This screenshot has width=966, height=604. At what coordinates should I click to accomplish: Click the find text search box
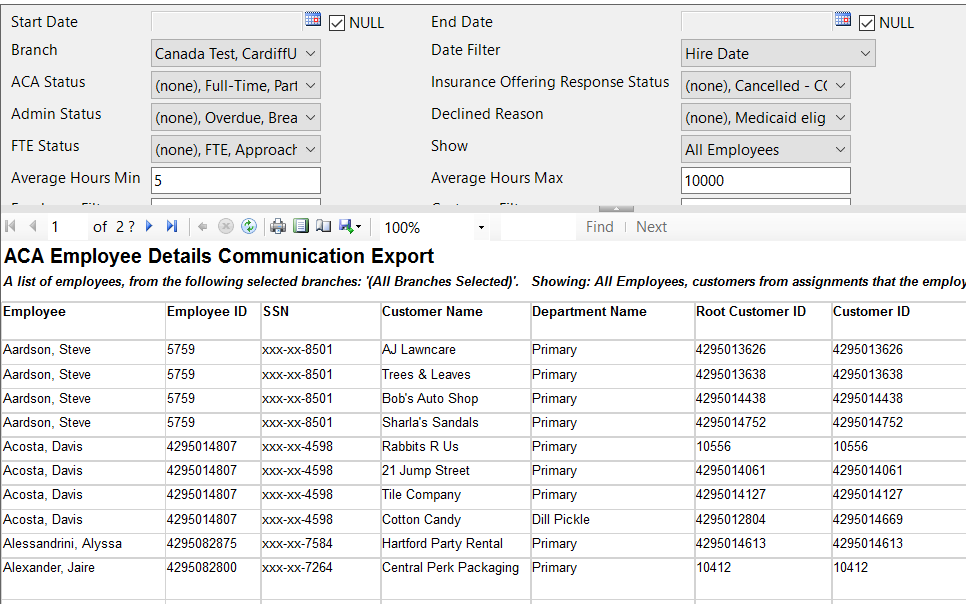(x=538, y=227)
